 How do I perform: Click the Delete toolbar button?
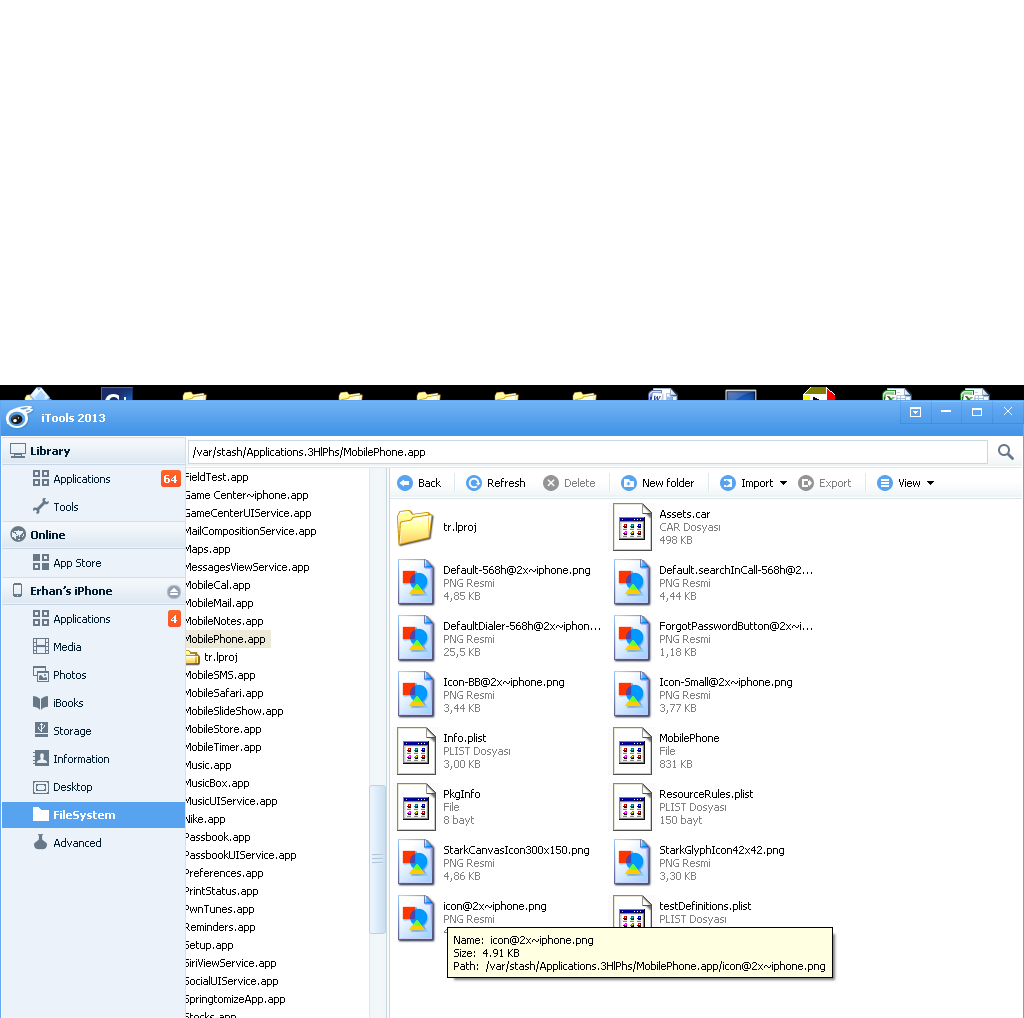569,483
